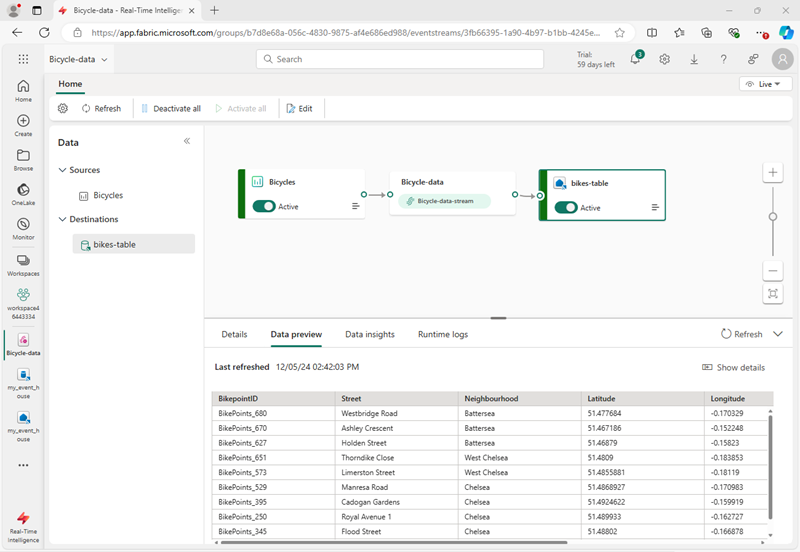
Task: Open the bikes-table node options menu
Action: click(x=655, y=207)
